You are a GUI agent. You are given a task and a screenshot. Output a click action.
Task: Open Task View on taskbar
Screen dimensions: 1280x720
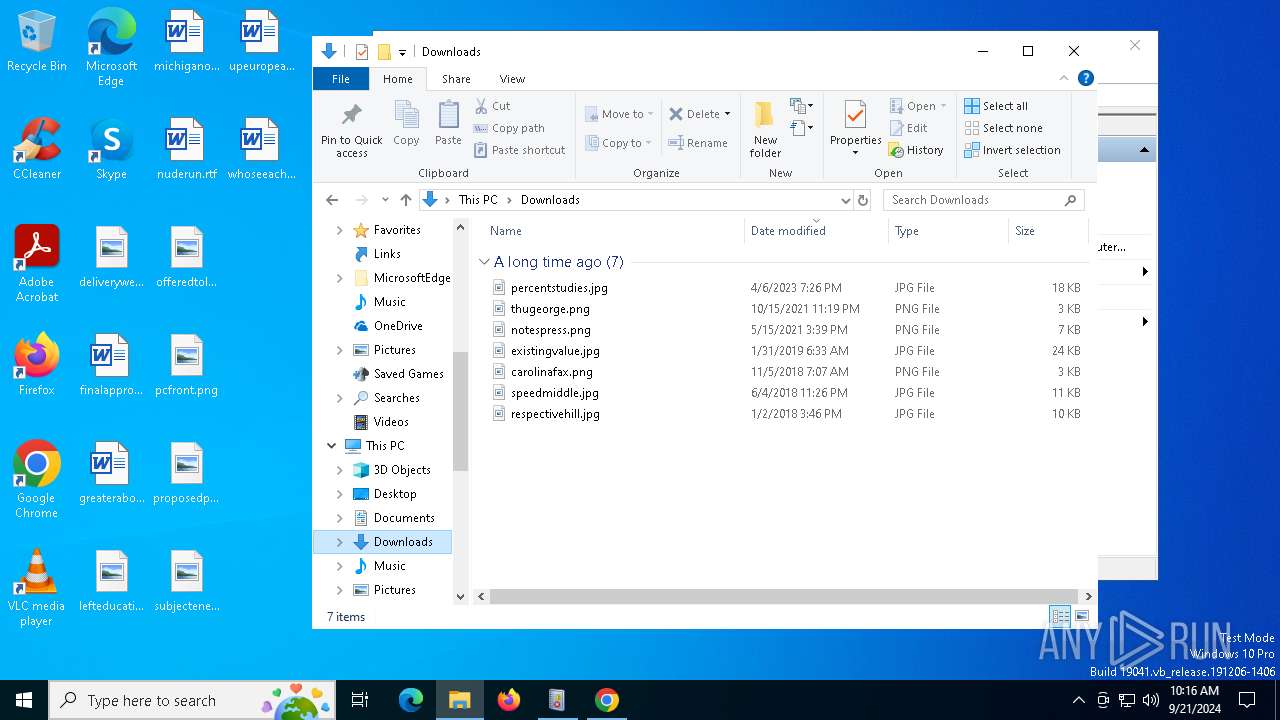[360, 700]
